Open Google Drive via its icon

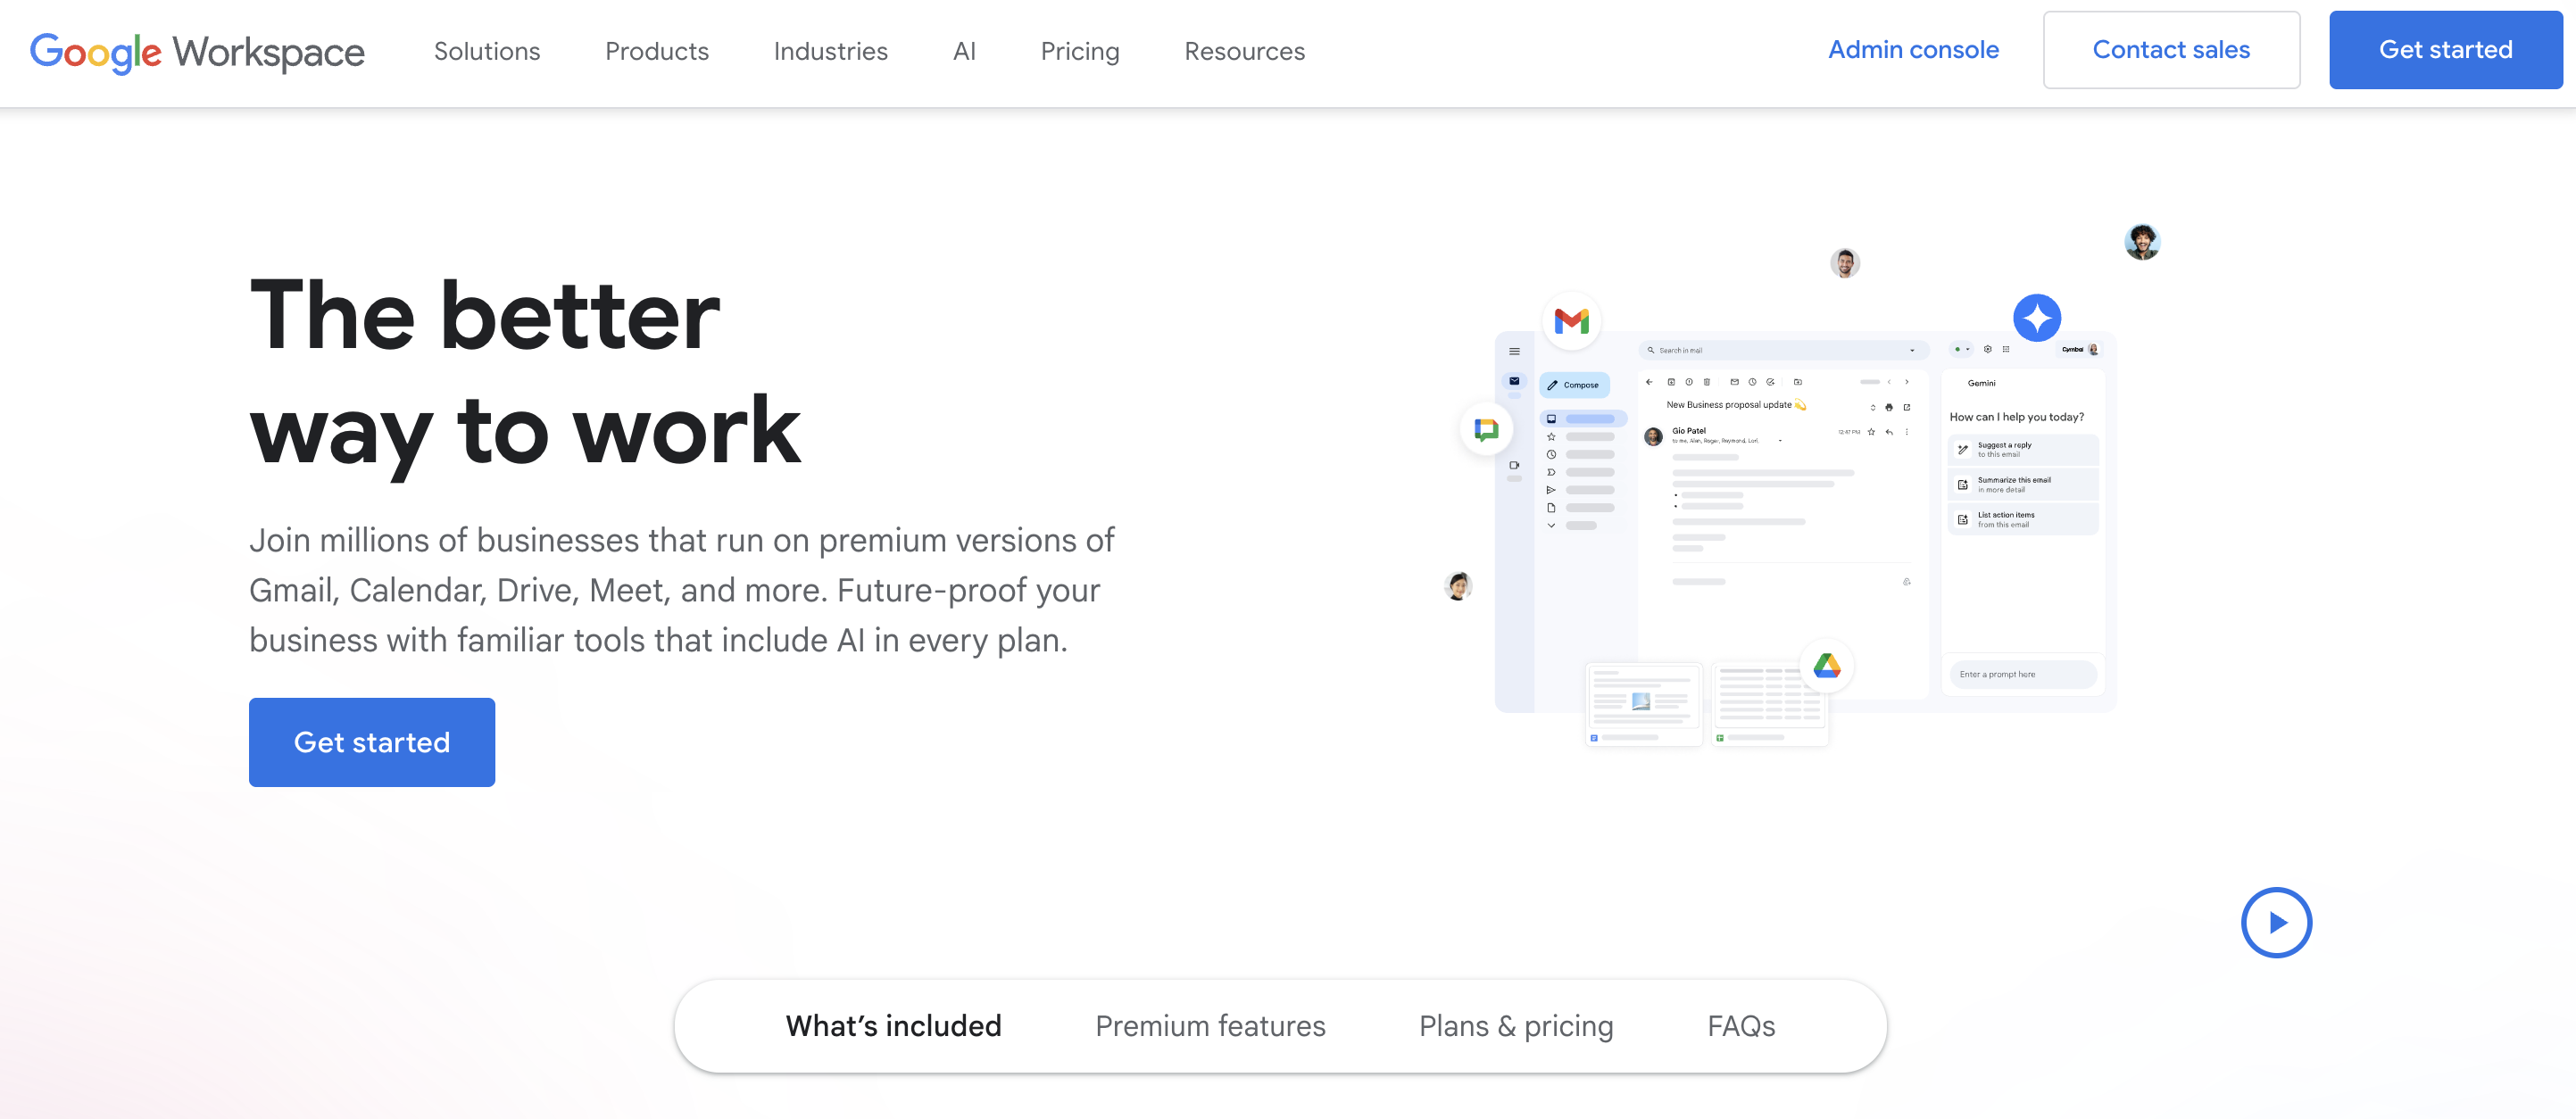coord(1828,666)
